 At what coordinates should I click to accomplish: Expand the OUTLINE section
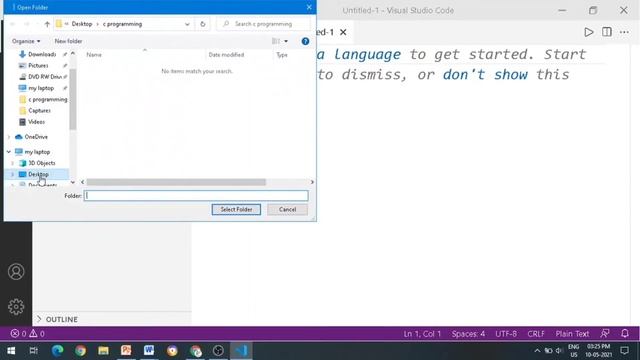[x=61, y=319]
